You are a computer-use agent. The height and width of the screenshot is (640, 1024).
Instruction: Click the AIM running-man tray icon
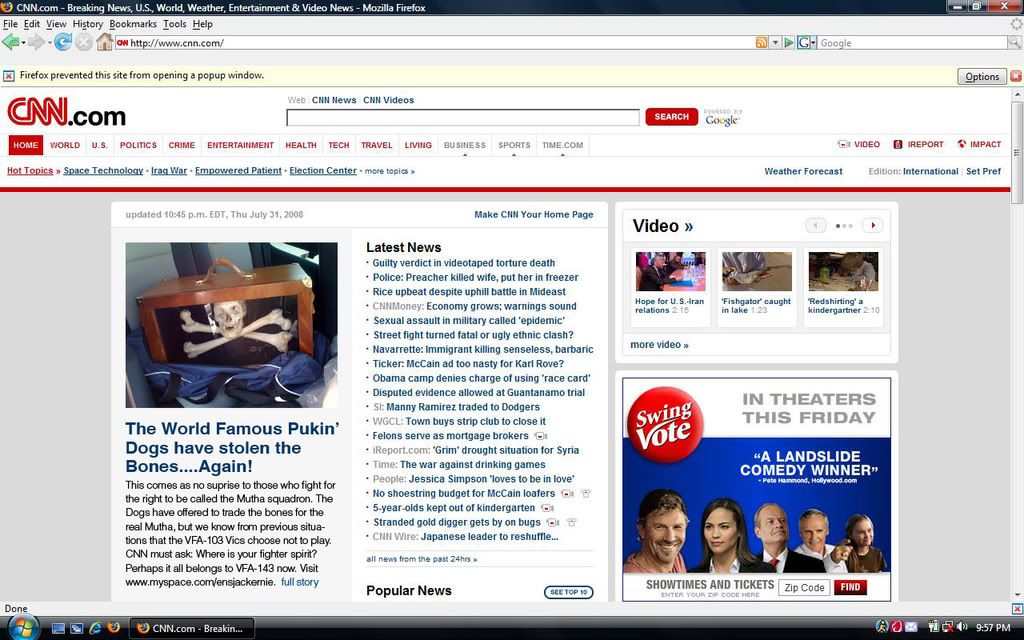pos(882,627)
